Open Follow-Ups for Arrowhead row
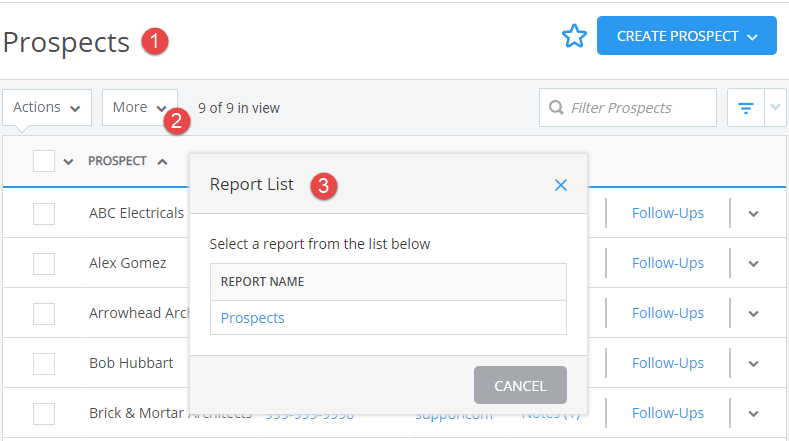Screen dimensions: 789x441 (x=668, y=313)
